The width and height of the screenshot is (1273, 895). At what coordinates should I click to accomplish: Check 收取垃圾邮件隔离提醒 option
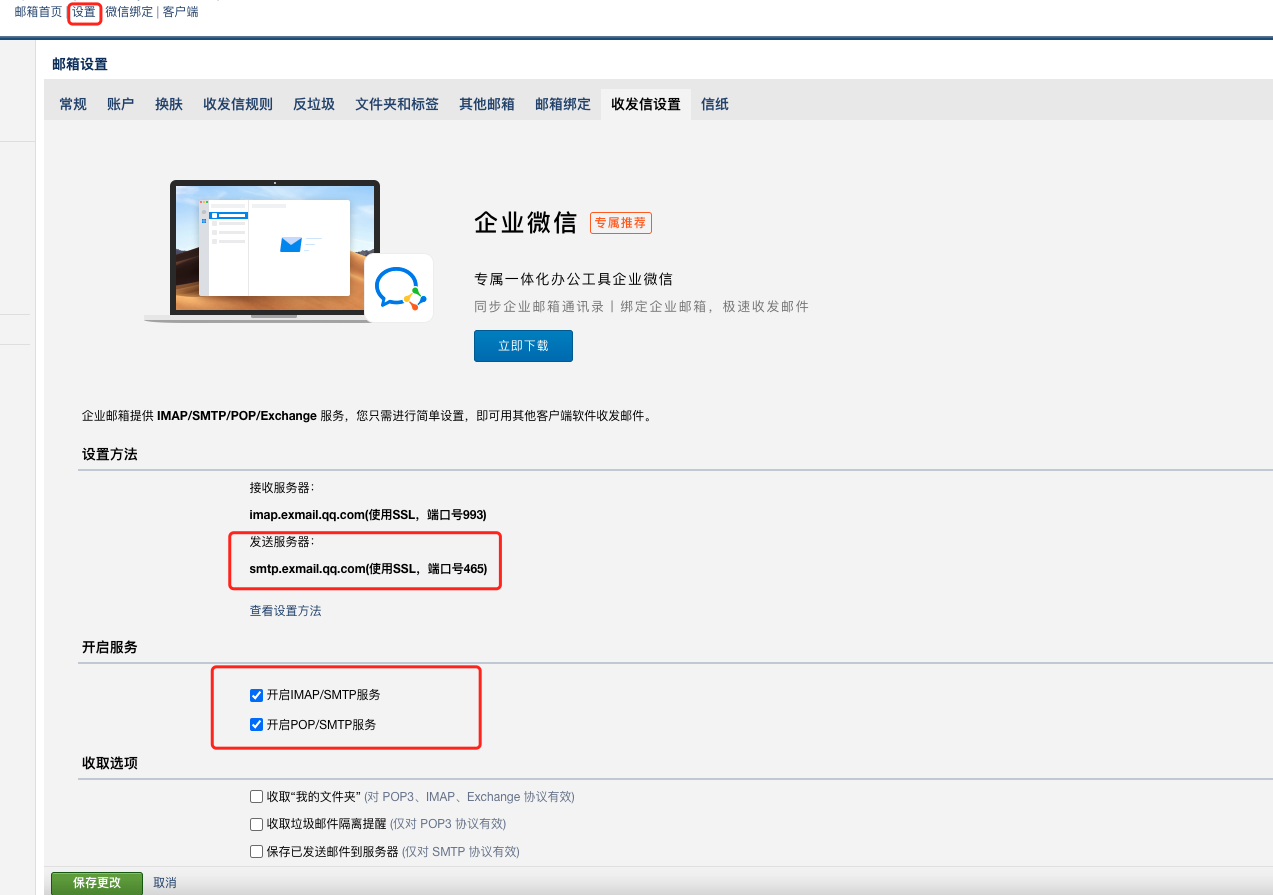point(257,824)
